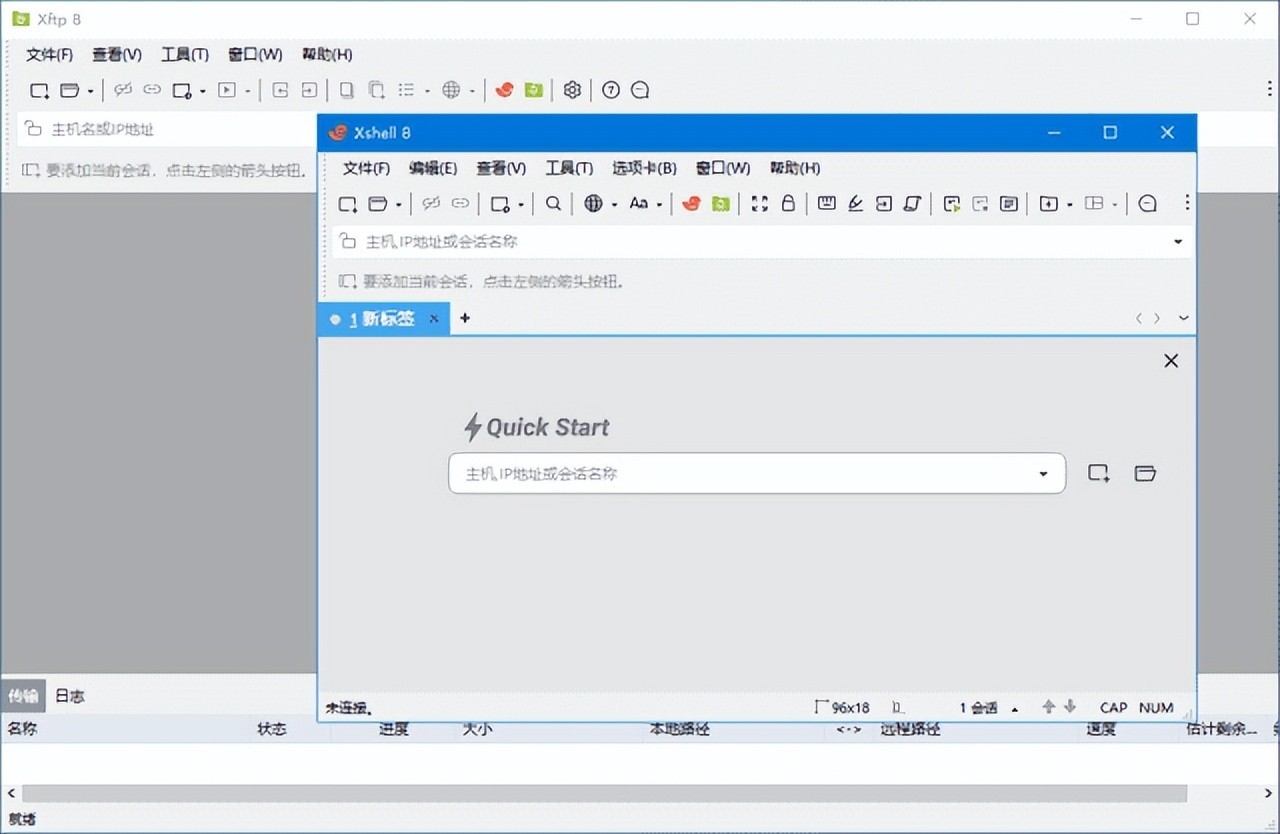Click the 名称 column header in transfer list

click(22, 729)
